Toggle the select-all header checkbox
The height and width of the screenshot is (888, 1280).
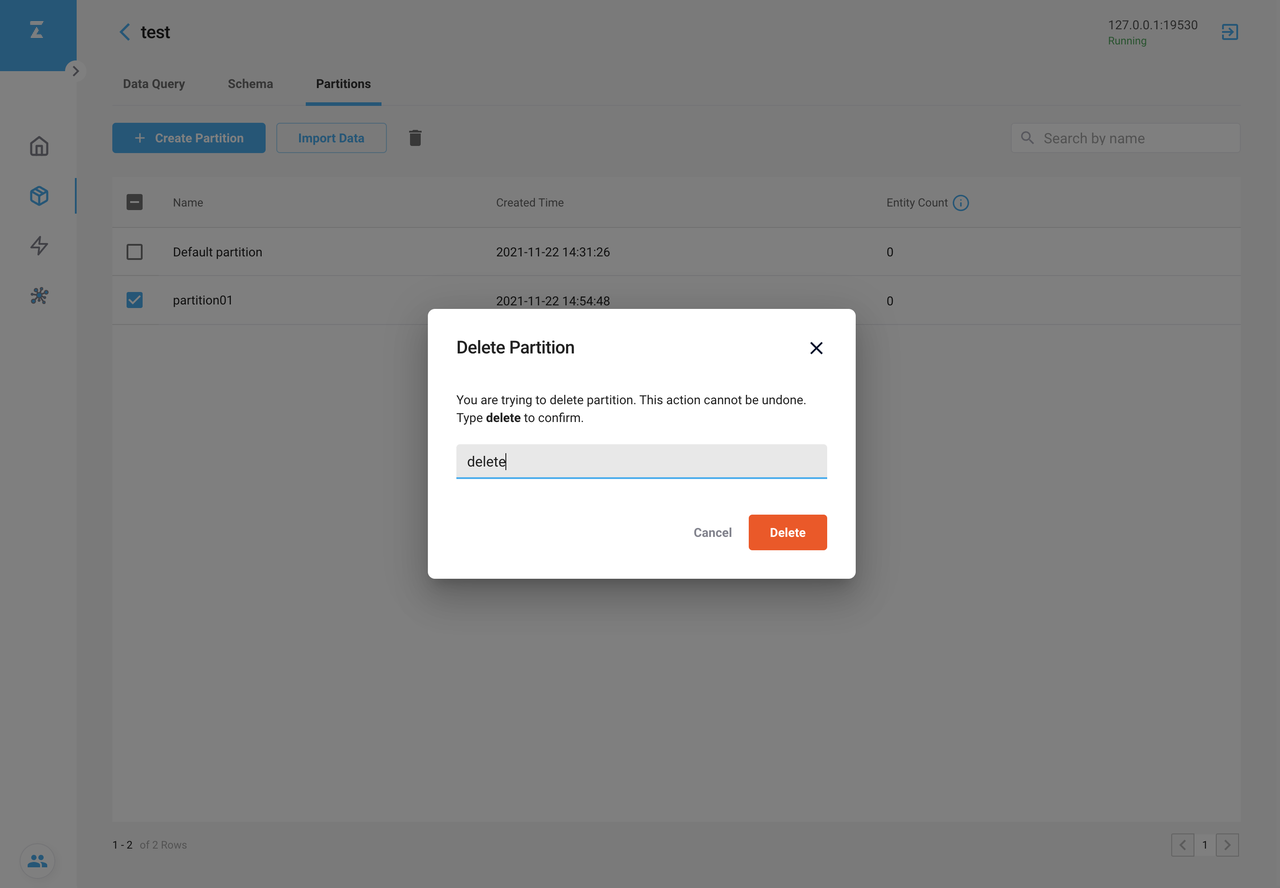tap(135, 202)
